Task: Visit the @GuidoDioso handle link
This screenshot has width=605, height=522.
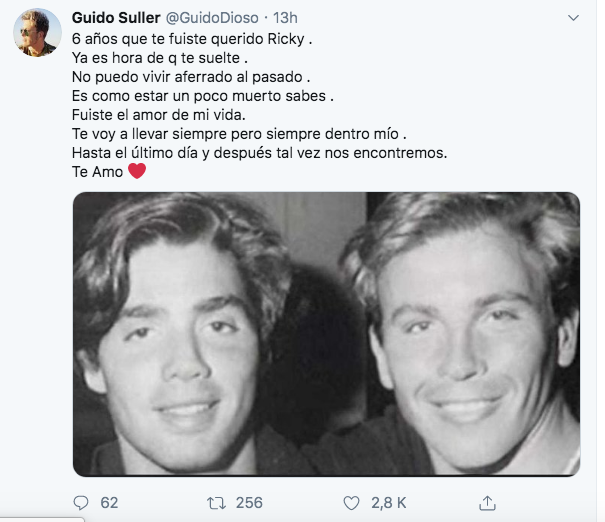Action: [x=212, y=18]
